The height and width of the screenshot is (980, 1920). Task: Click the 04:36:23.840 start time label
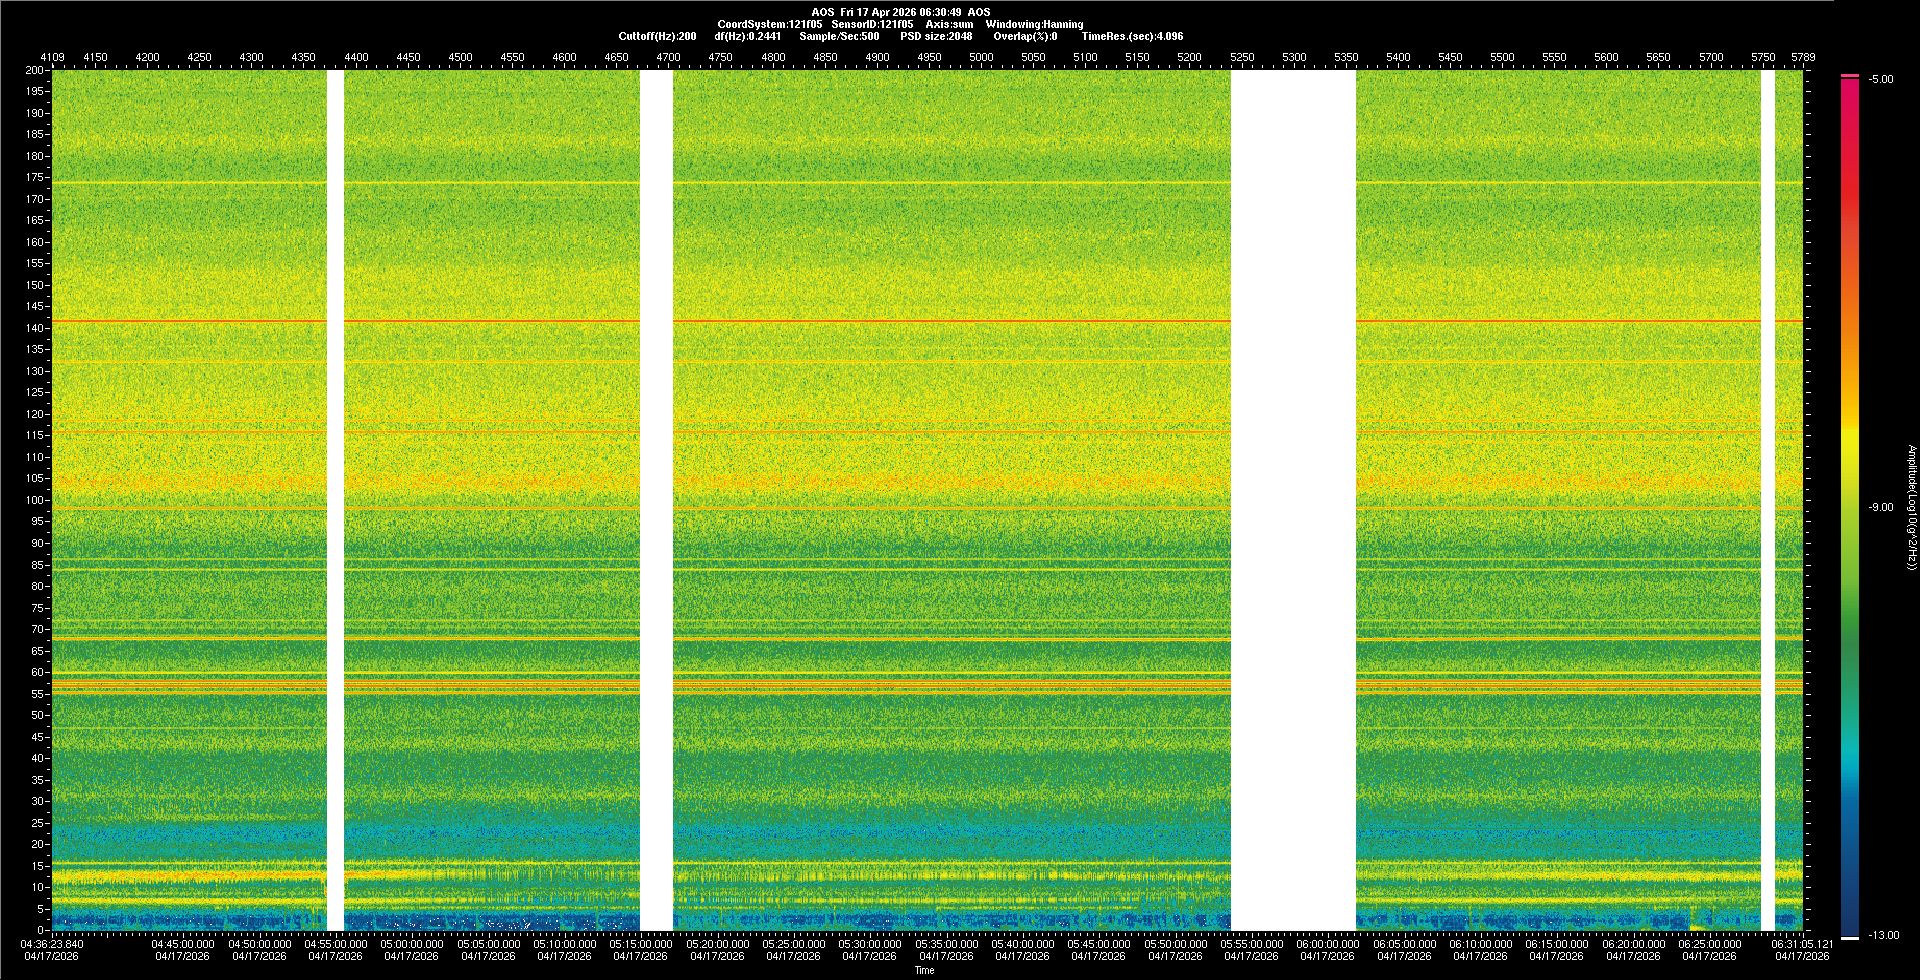52,944
